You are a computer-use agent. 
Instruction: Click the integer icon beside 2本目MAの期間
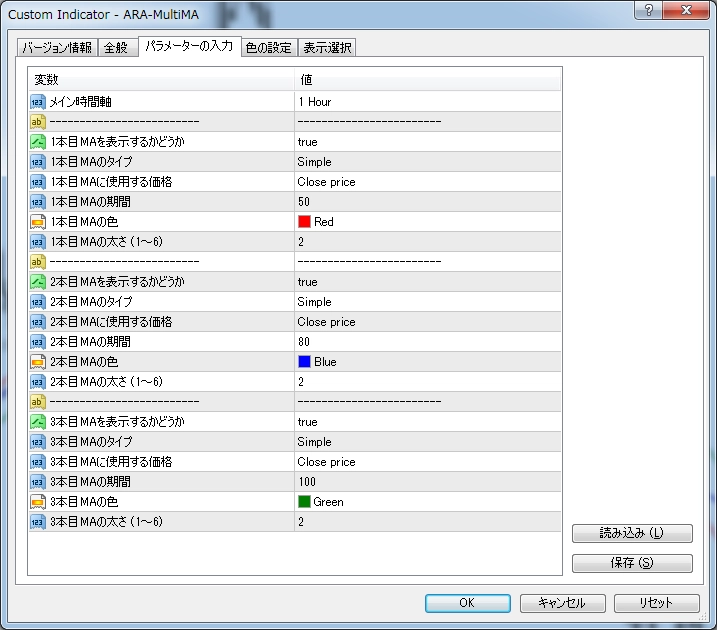pos(38,342)
